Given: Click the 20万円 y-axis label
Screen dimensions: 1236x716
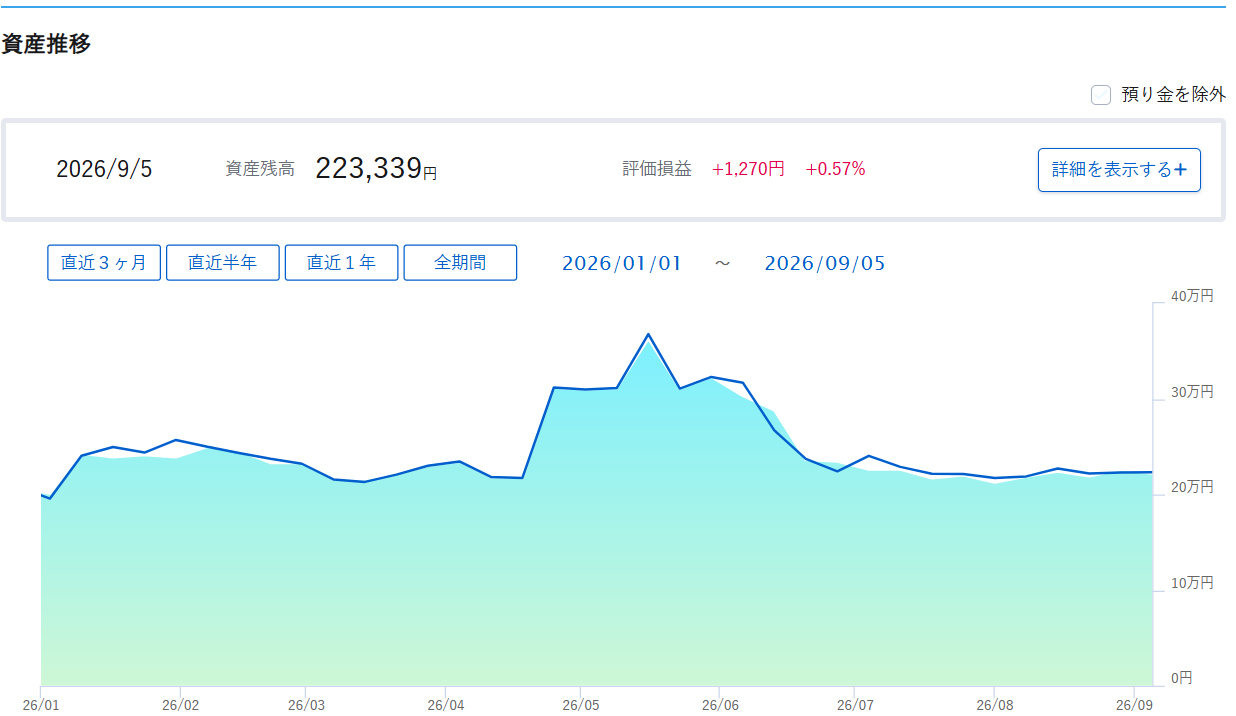Looking at the screenshot, I should point(1192,487).
